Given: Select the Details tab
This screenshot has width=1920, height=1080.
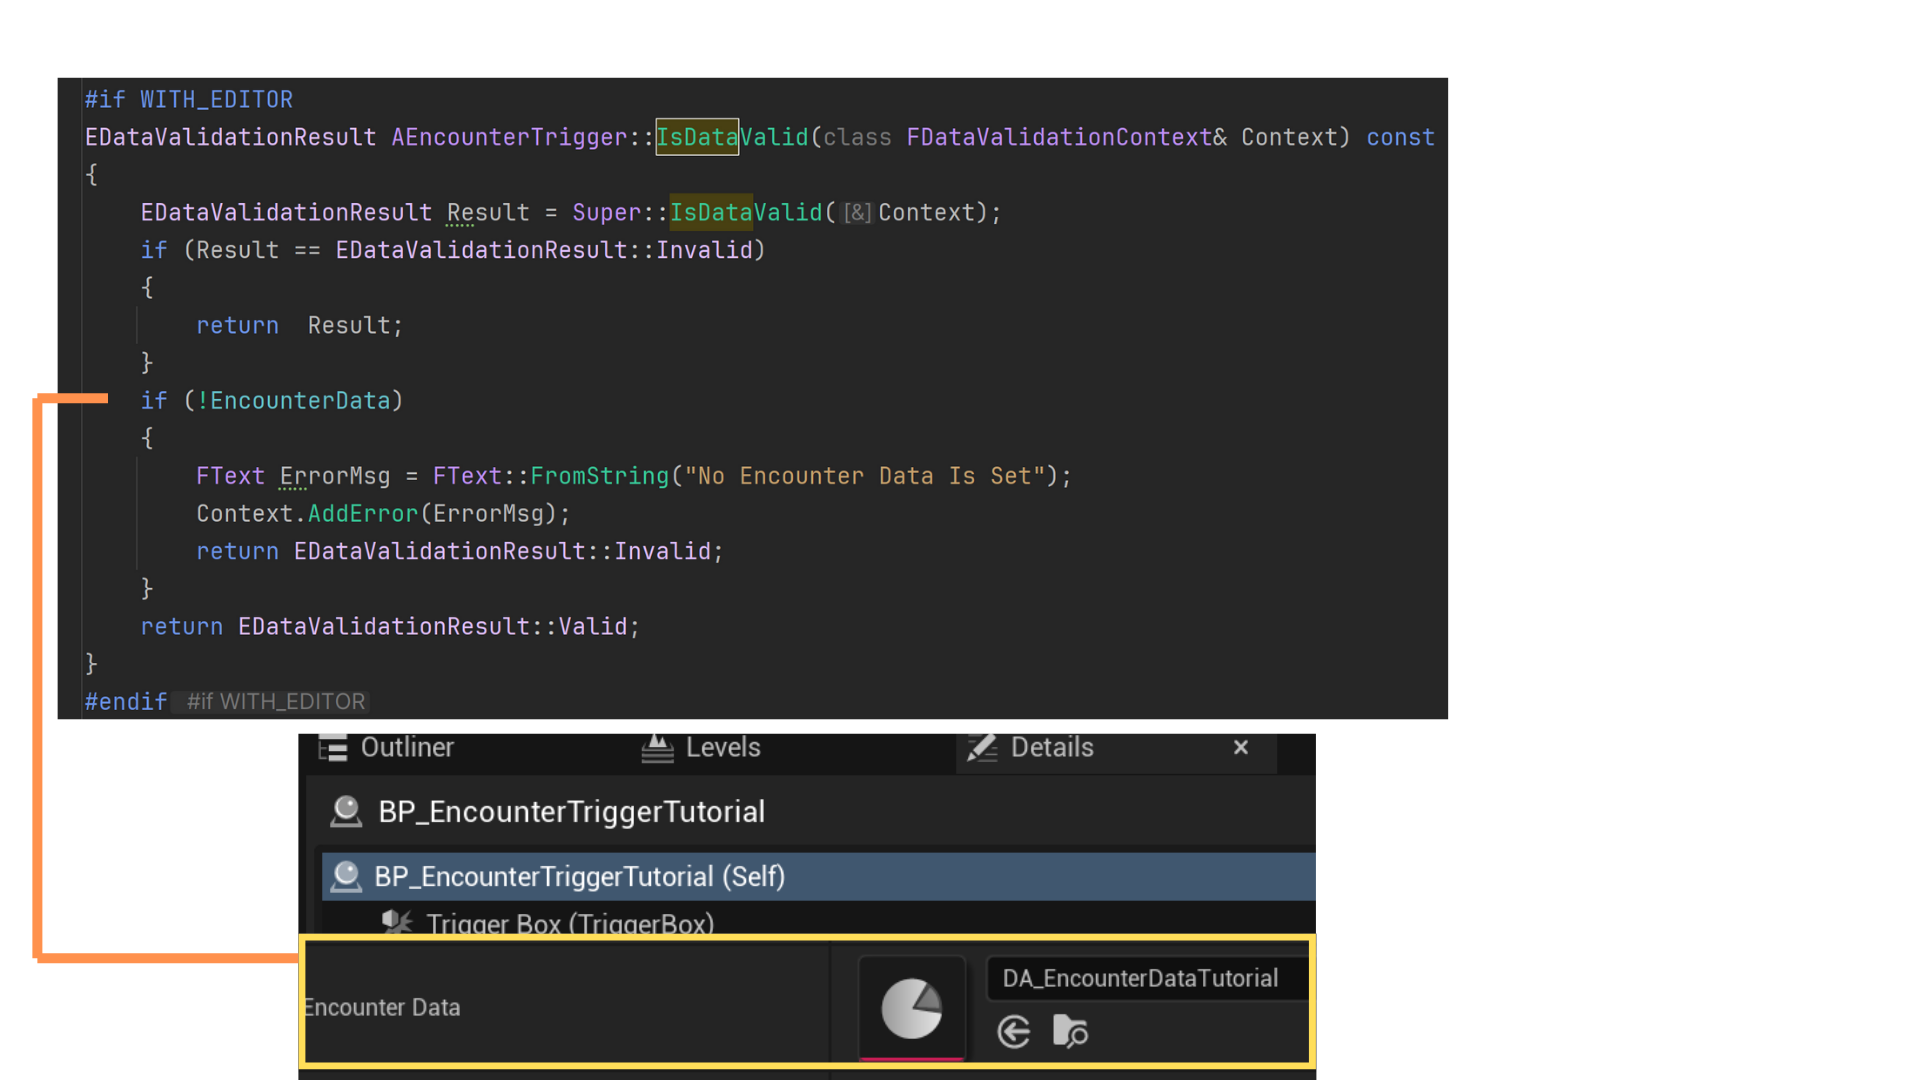Looking at the screenshot, I should pos(1051,748).
